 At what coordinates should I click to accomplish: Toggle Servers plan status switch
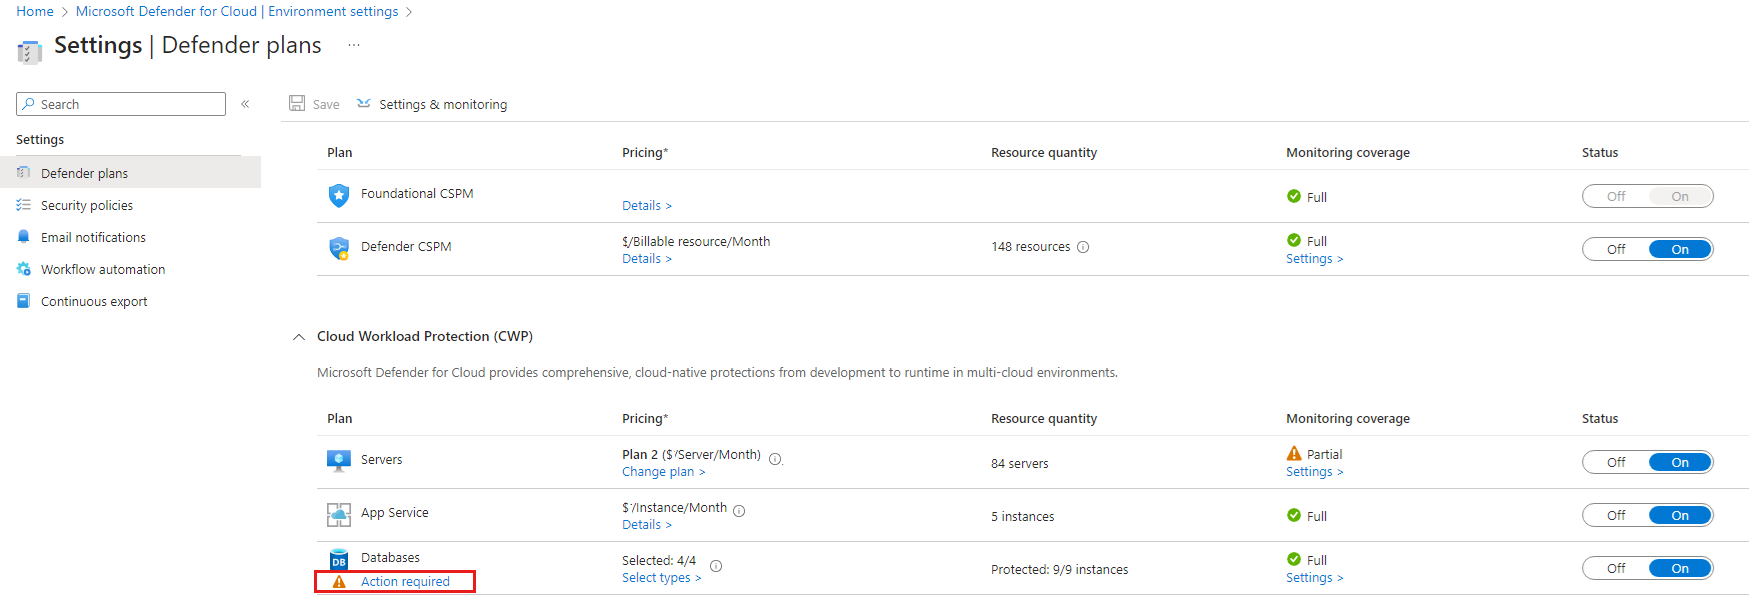(1647, 462)
